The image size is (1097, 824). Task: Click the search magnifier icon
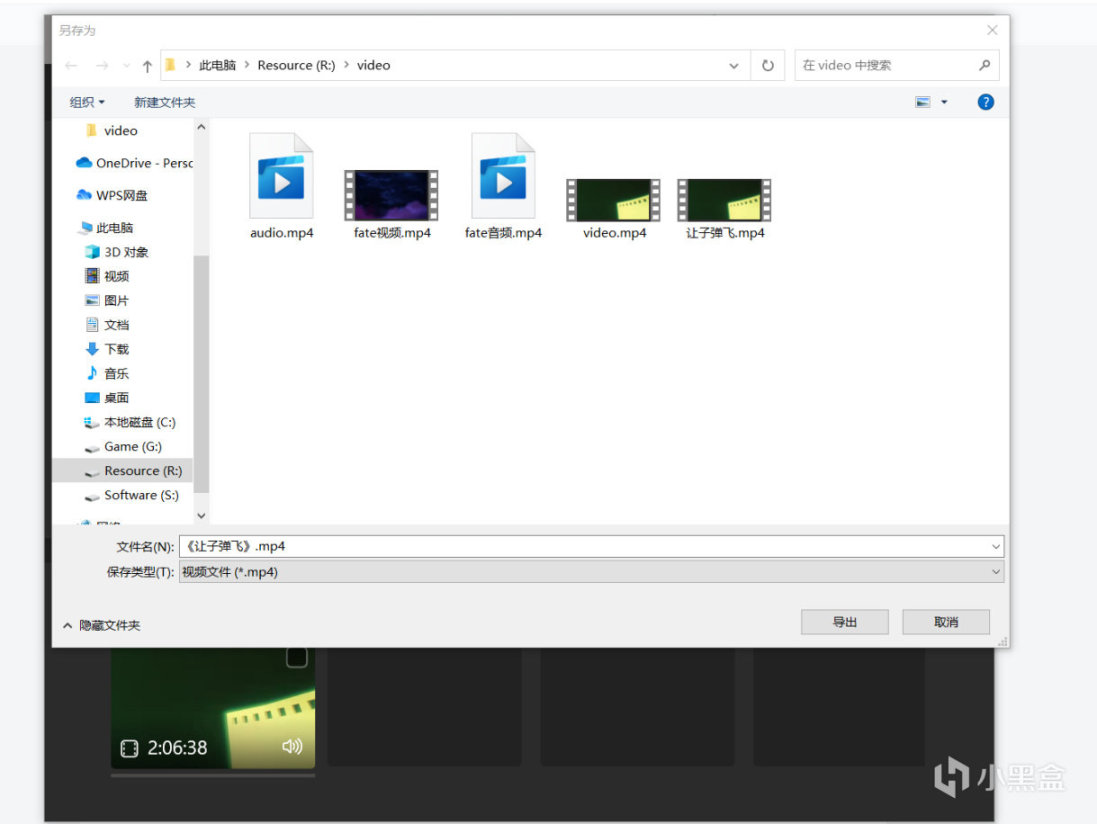click(984, 65)
